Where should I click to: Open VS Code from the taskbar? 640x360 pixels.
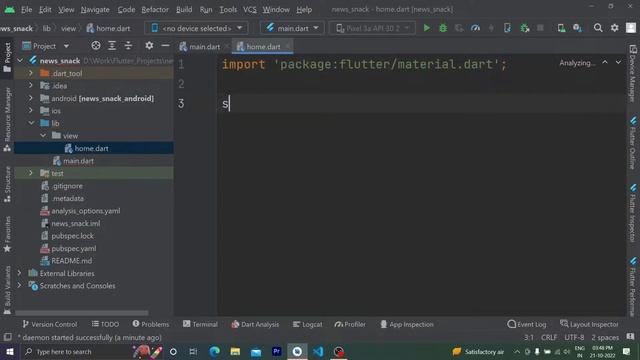[x=318, y=351]
